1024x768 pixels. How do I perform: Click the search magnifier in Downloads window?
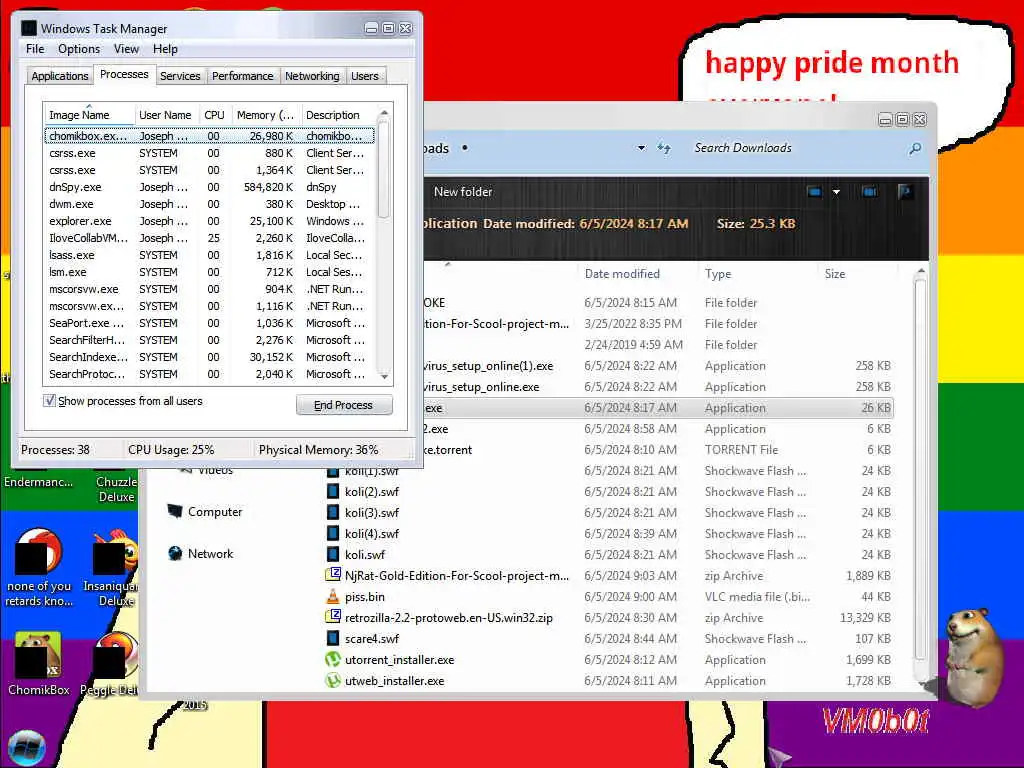[x=915, y=148]
